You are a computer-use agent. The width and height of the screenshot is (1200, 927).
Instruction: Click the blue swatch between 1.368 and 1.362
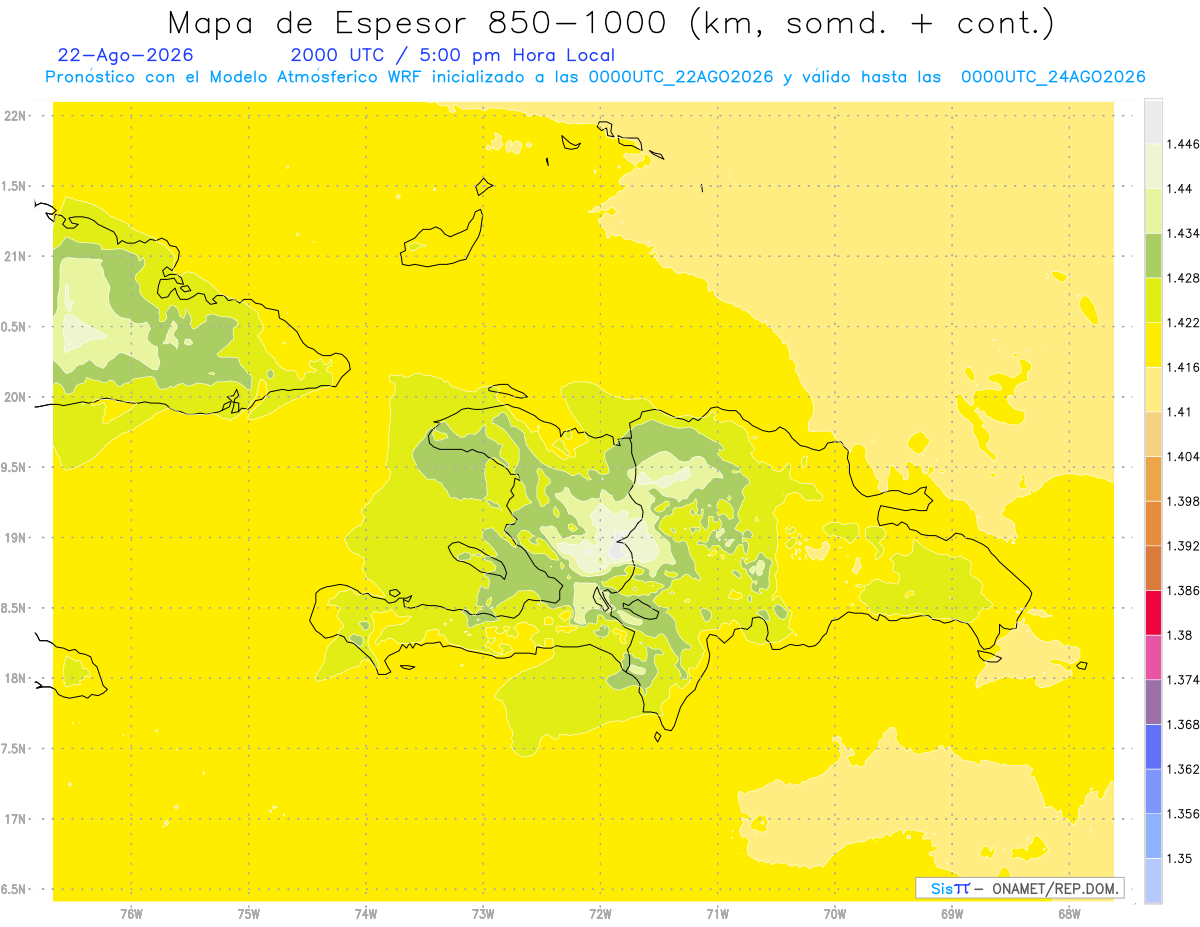pyautogui.click(x=1153, y=746)
